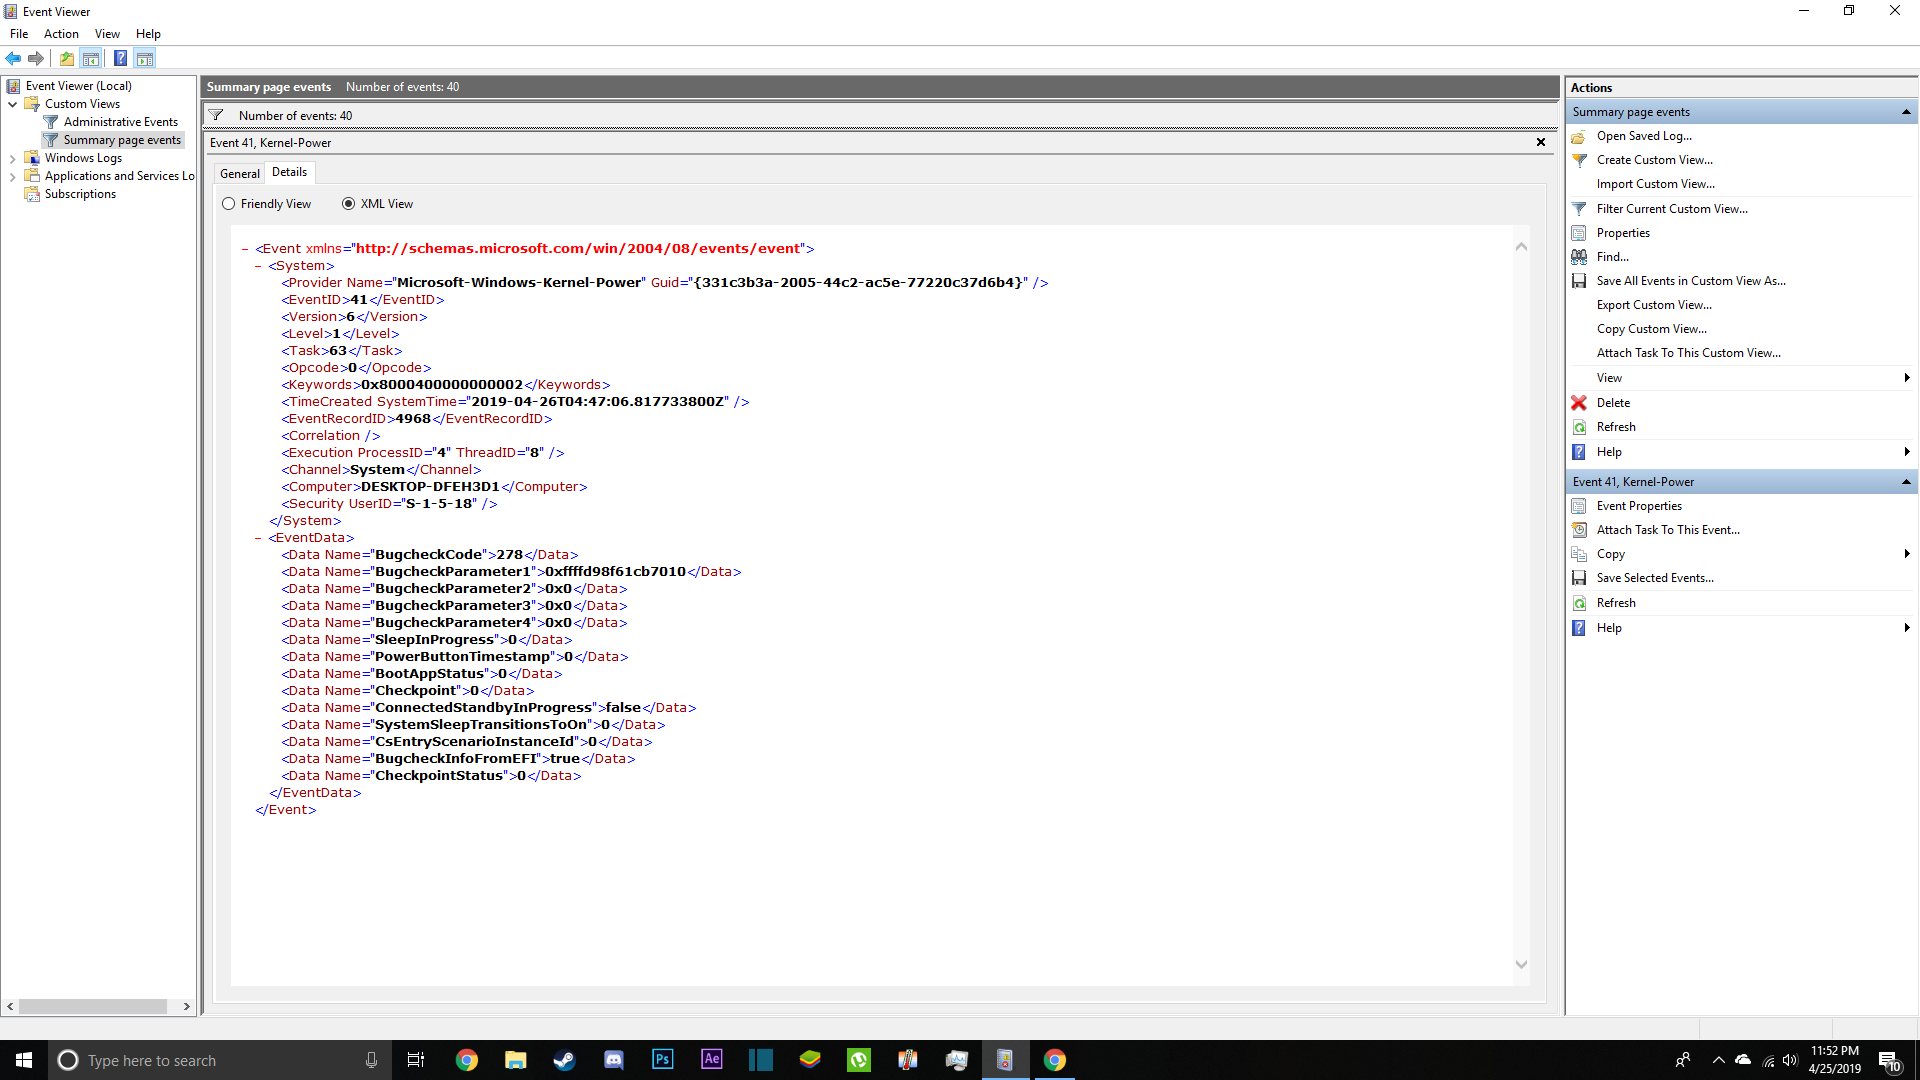Collapse the System XML node
The width and height of the screenshot is (1920, 1080).
click(258, 266)
